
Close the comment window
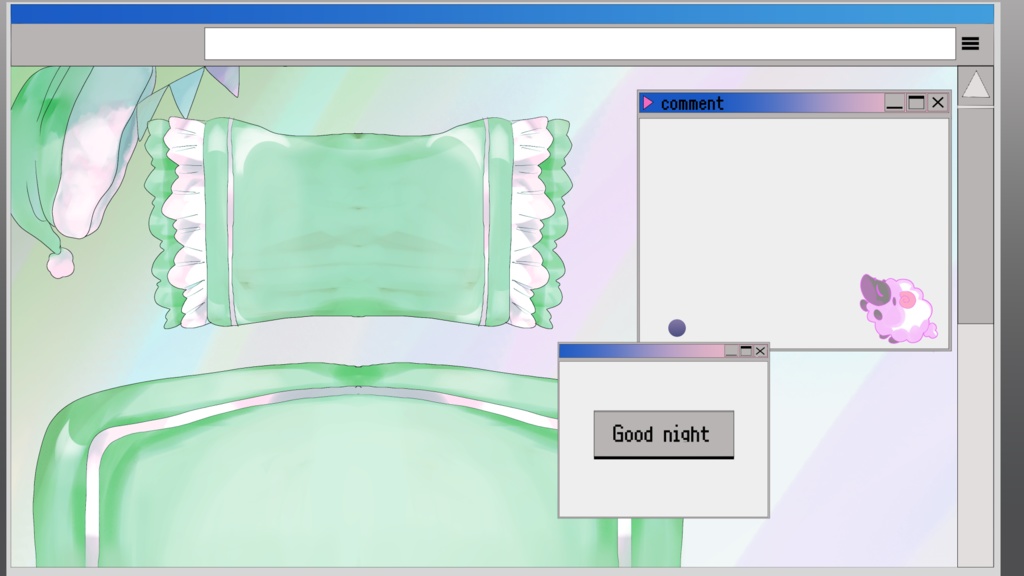tap(938, 103)
